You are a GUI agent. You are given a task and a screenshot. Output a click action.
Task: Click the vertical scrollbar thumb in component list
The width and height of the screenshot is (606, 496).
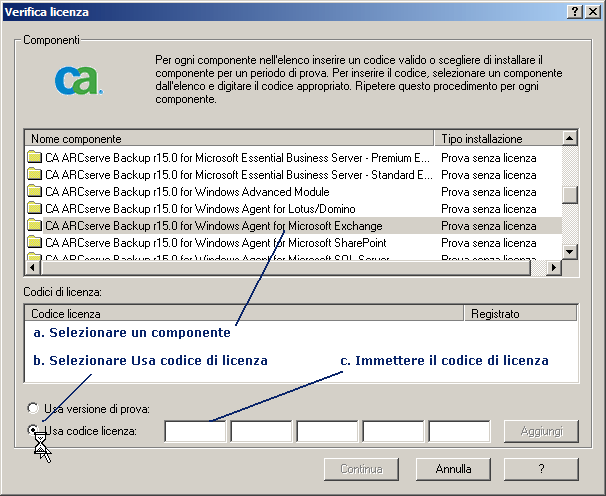coord(570,194)
